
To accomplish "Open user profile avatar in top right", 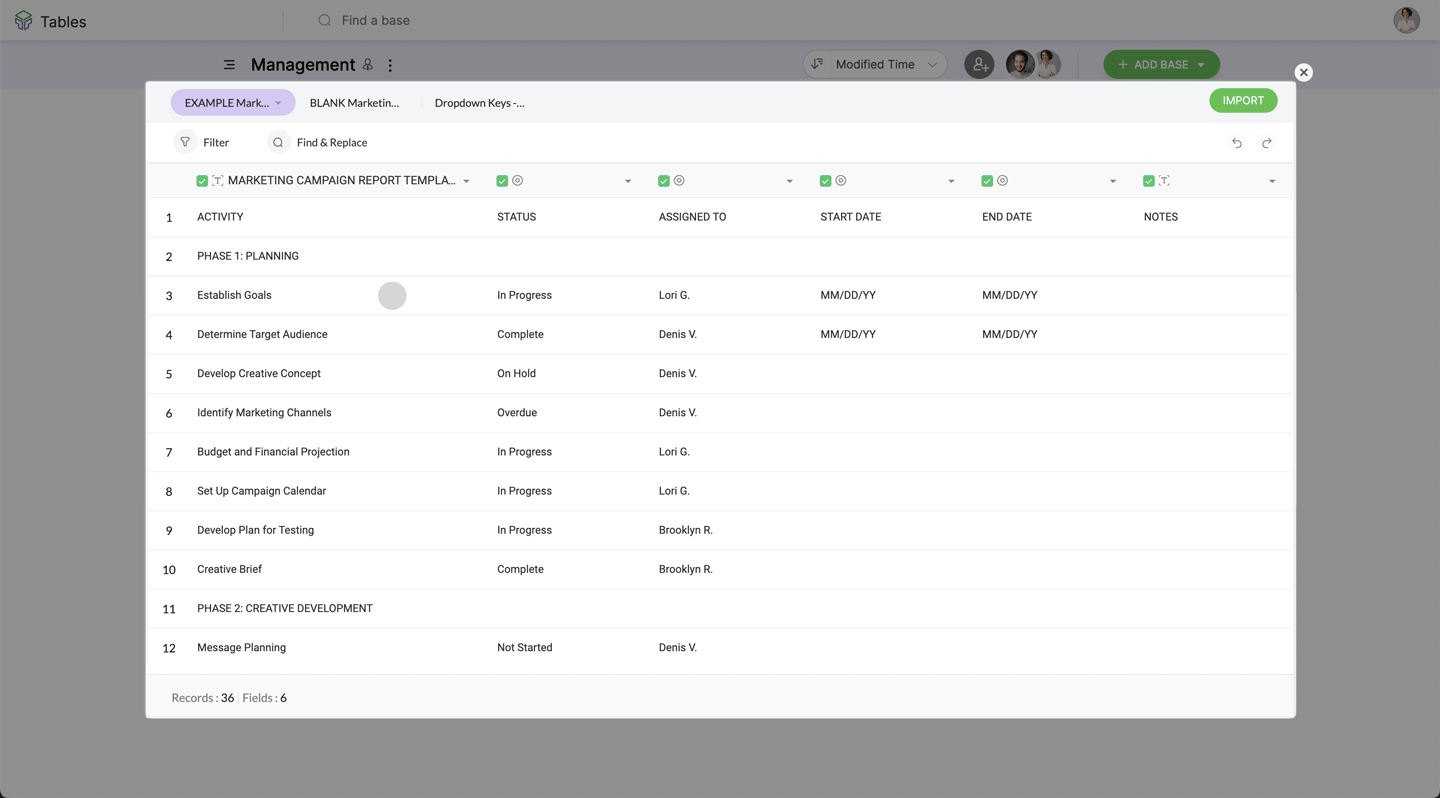I will (x=1406, y=20).
